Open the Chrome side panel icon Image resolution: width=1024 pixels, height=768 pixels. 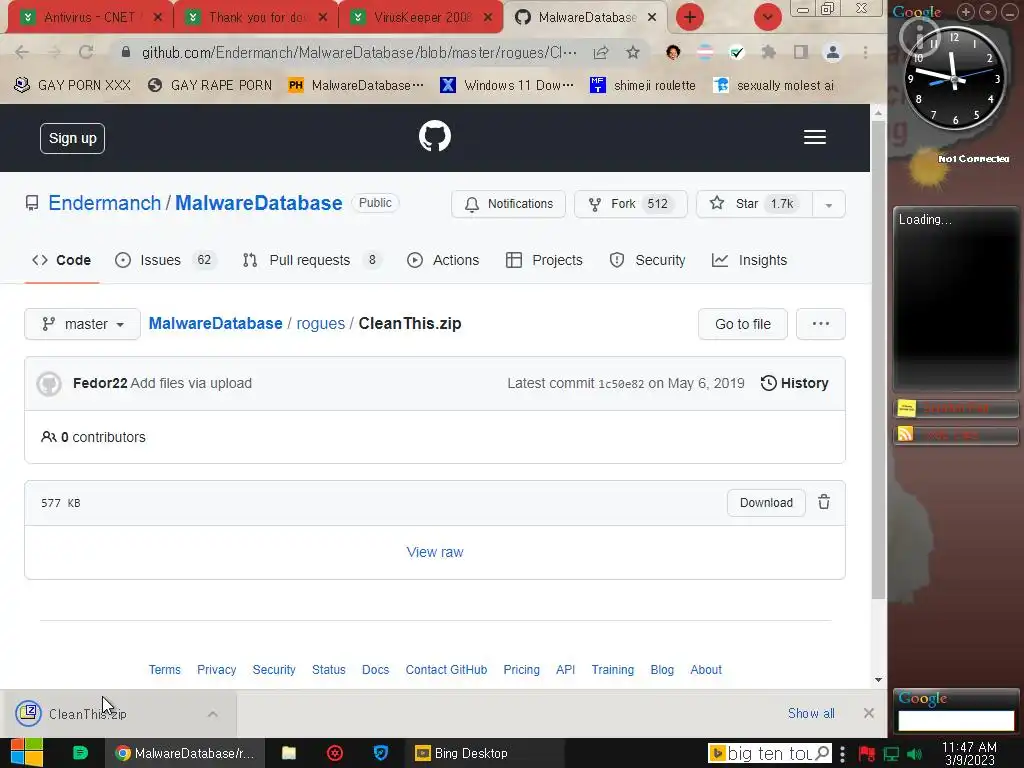click(x=801, y=52)
